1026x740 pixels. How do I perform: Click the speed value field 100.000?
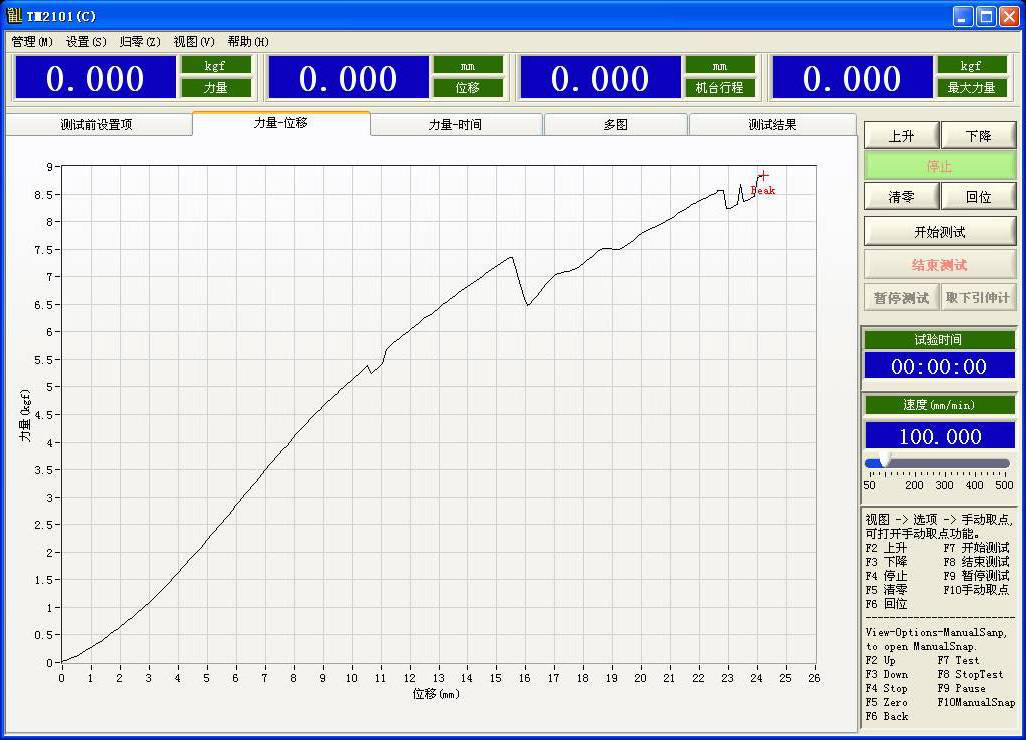coord(939,436)
